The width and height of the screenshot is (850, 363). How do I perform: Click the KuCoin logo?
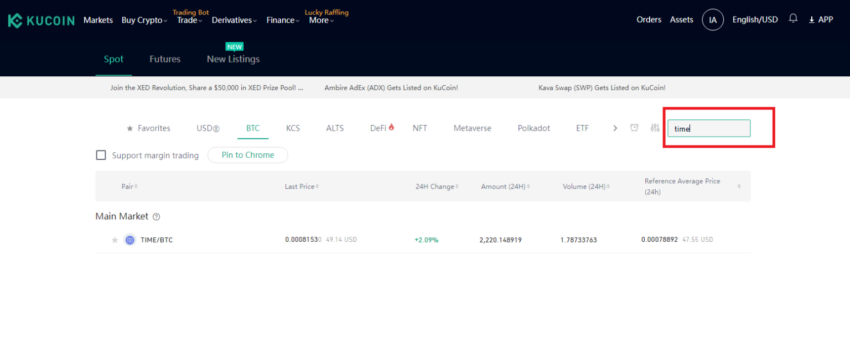point(41,21)
